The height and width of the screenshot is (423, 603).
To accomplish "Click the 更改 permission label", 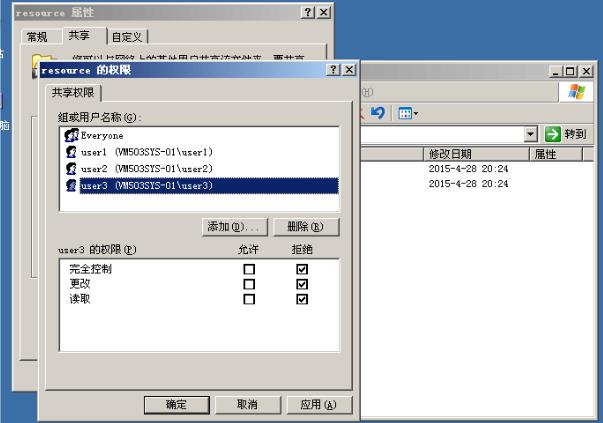I will pos(80,284).
